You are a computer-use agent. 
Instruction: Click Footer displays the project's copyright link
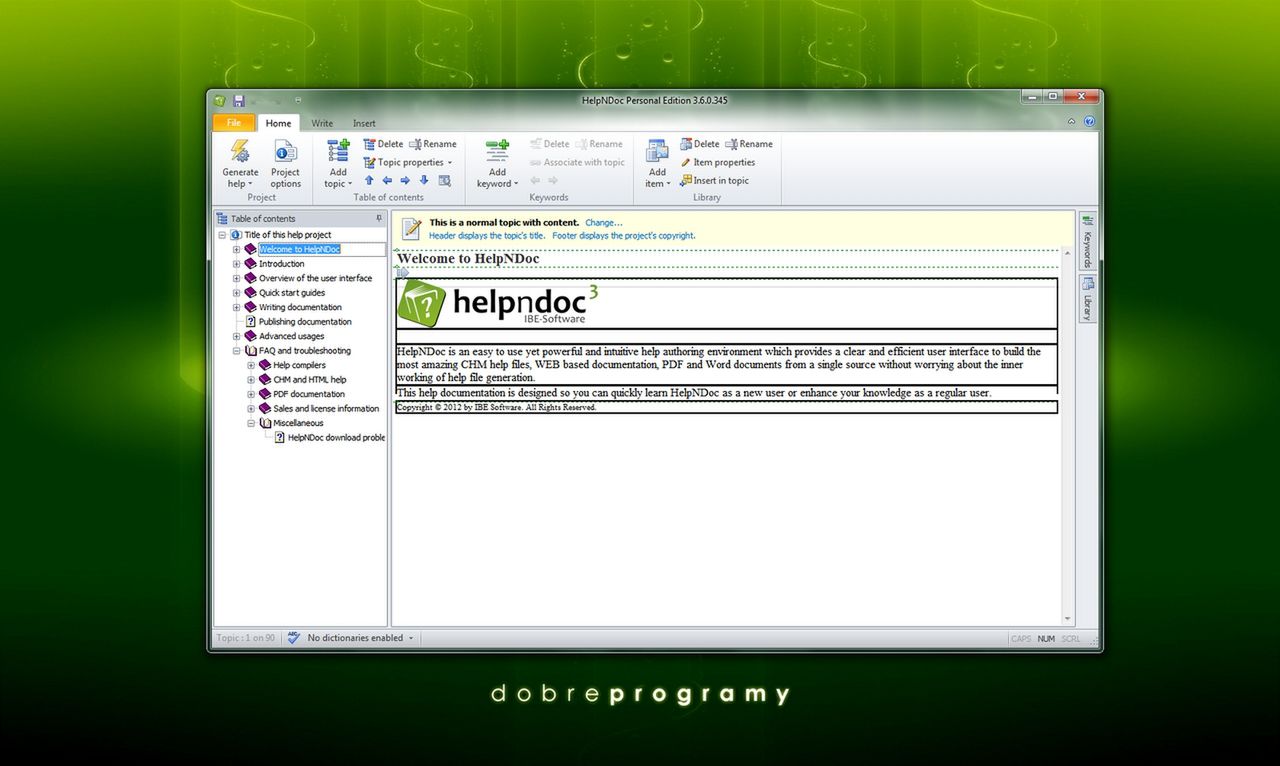[624, 236]
